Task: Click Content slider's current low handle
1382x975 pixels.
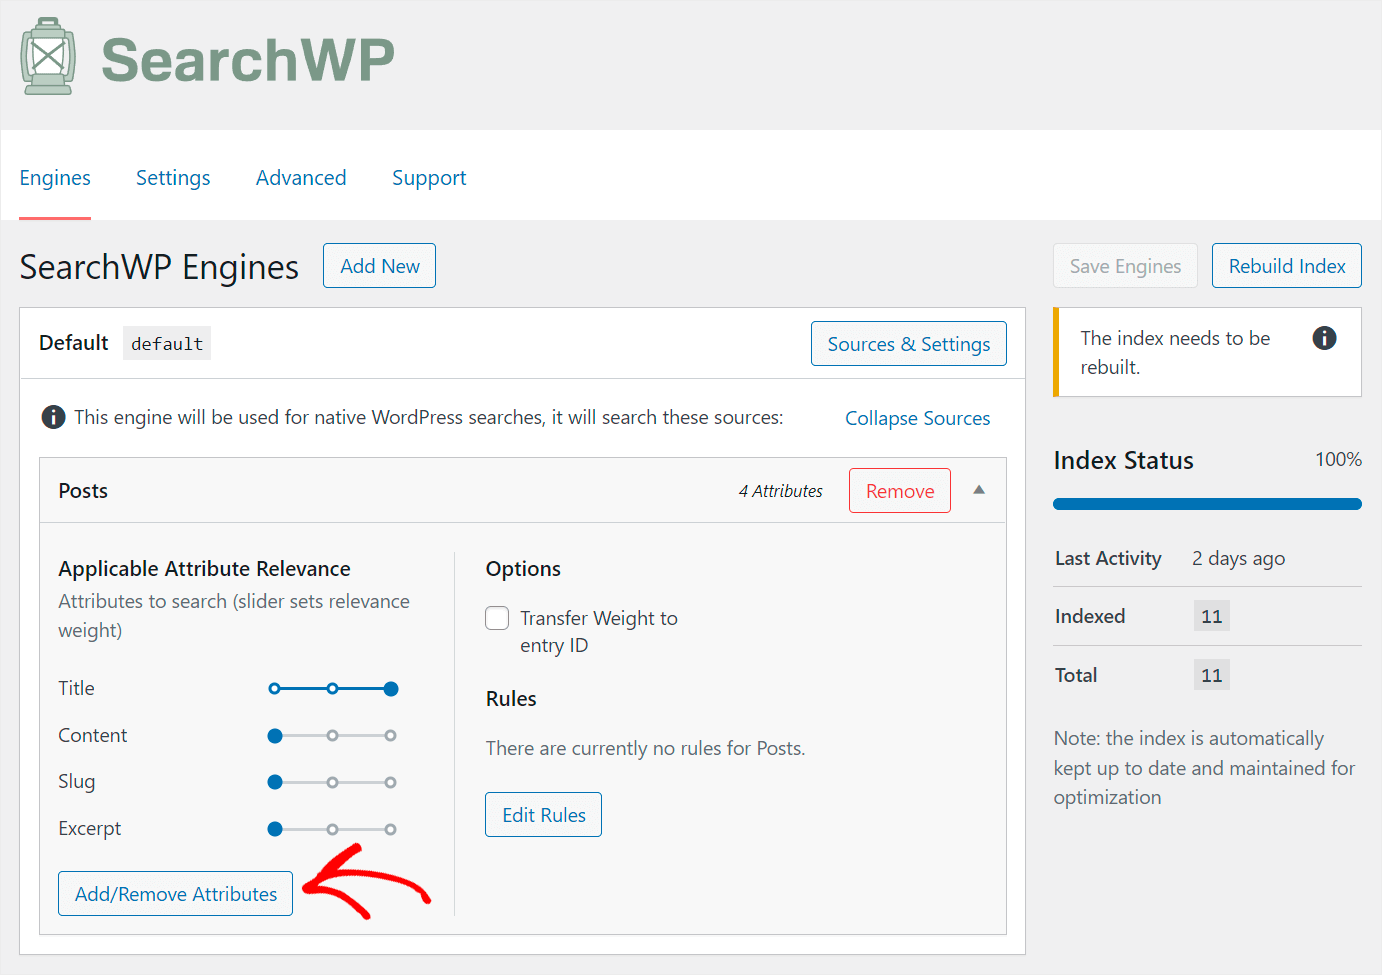Action: pyautogui.click(x=275, y=735)
